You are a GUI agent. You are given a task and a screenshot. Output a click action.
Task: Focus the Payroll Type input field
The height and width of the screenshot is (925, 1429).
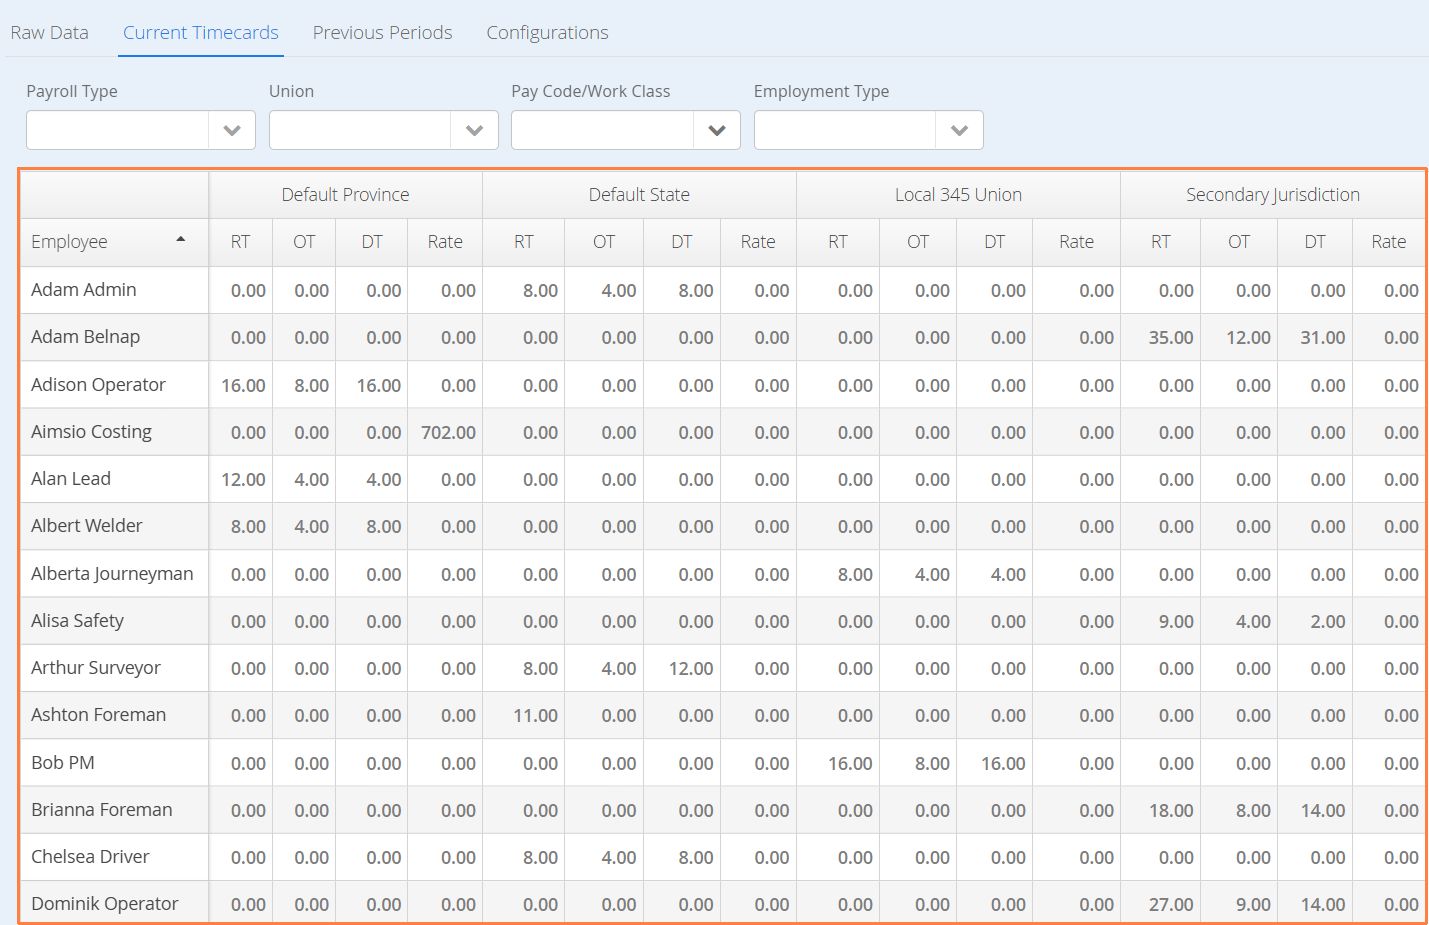point(118,130)
